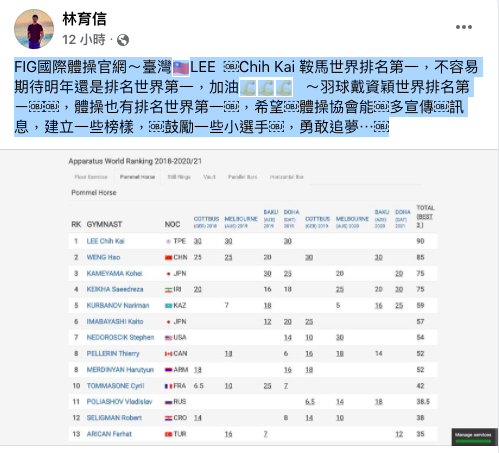Open gymnast link ARICAN Ferhat
499x453 pixels.
click(109, 434)
